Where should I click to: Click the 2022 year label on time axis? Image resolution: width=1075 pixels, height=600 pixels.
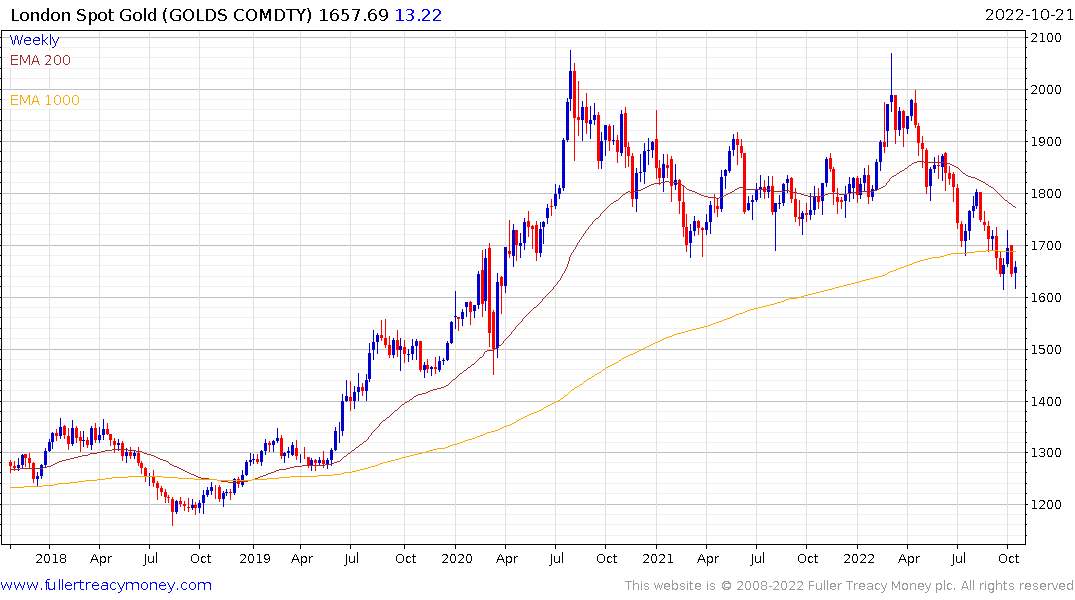pos(859,558)
